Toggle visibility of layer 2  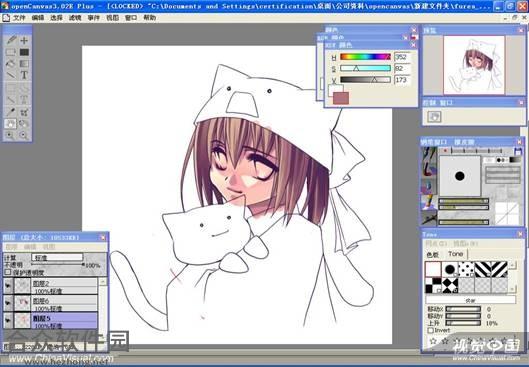click(x=8, y=286)
